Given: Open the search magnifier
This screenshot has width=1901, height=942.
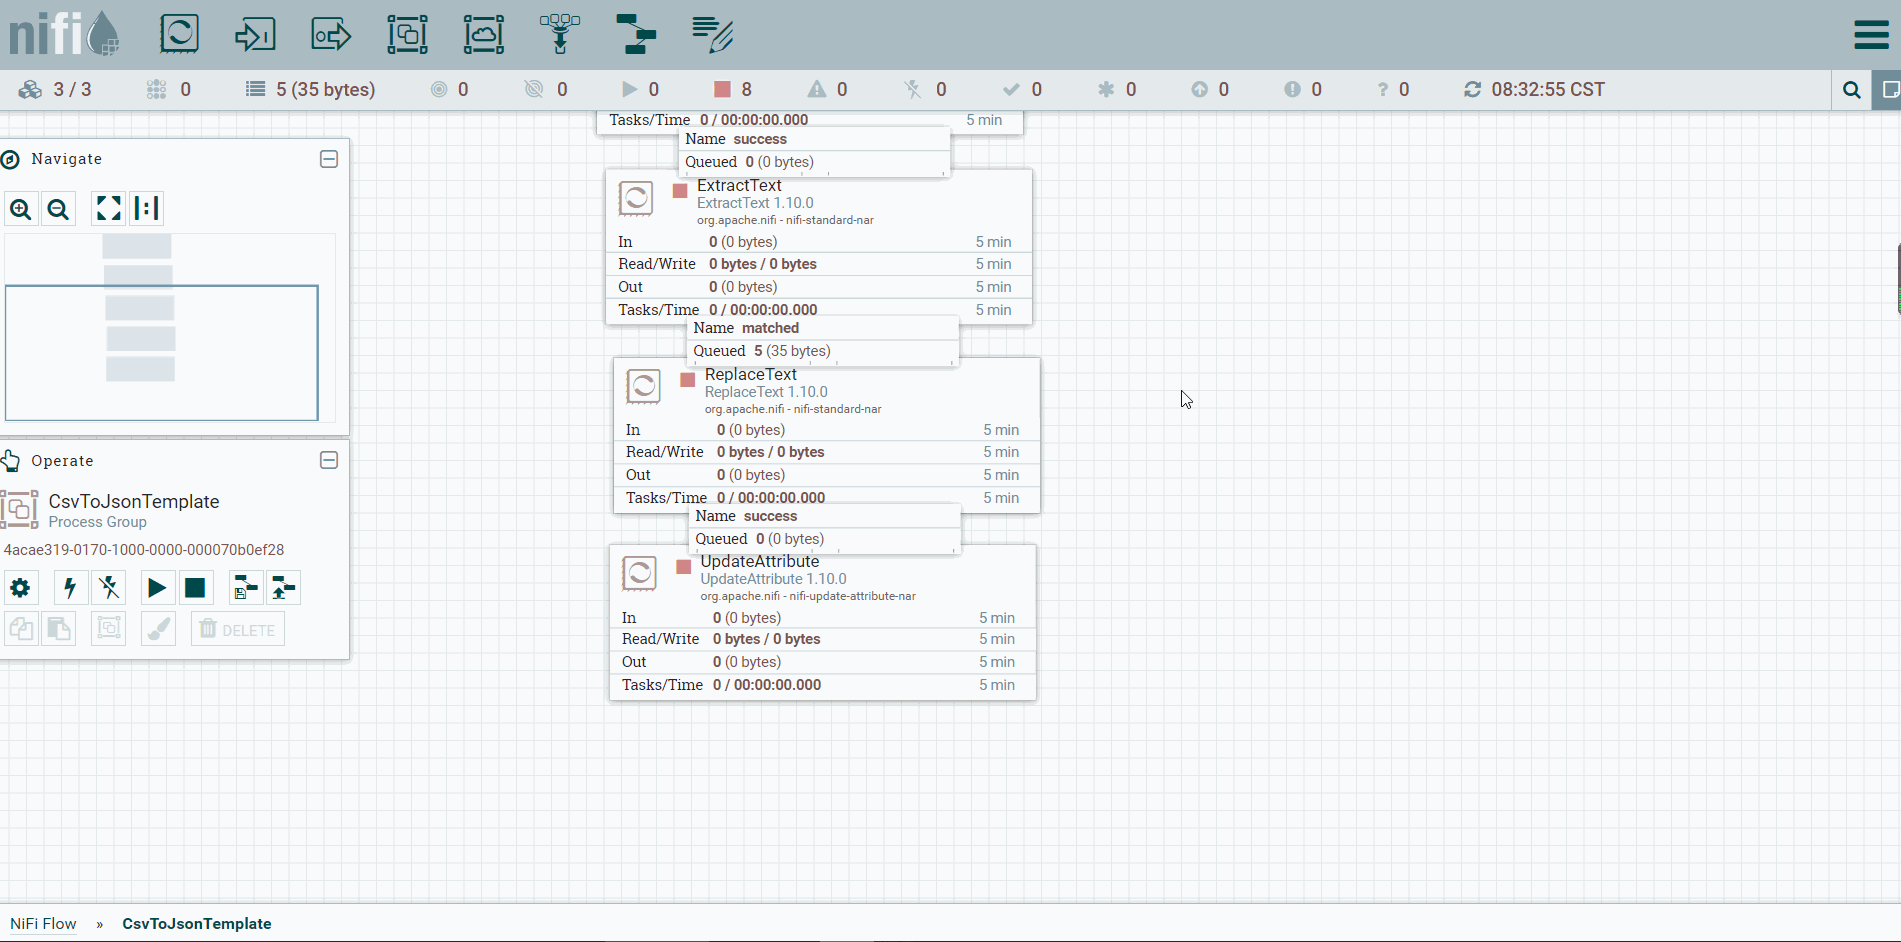Looking at the screenshot, I should pos(1852,90).
